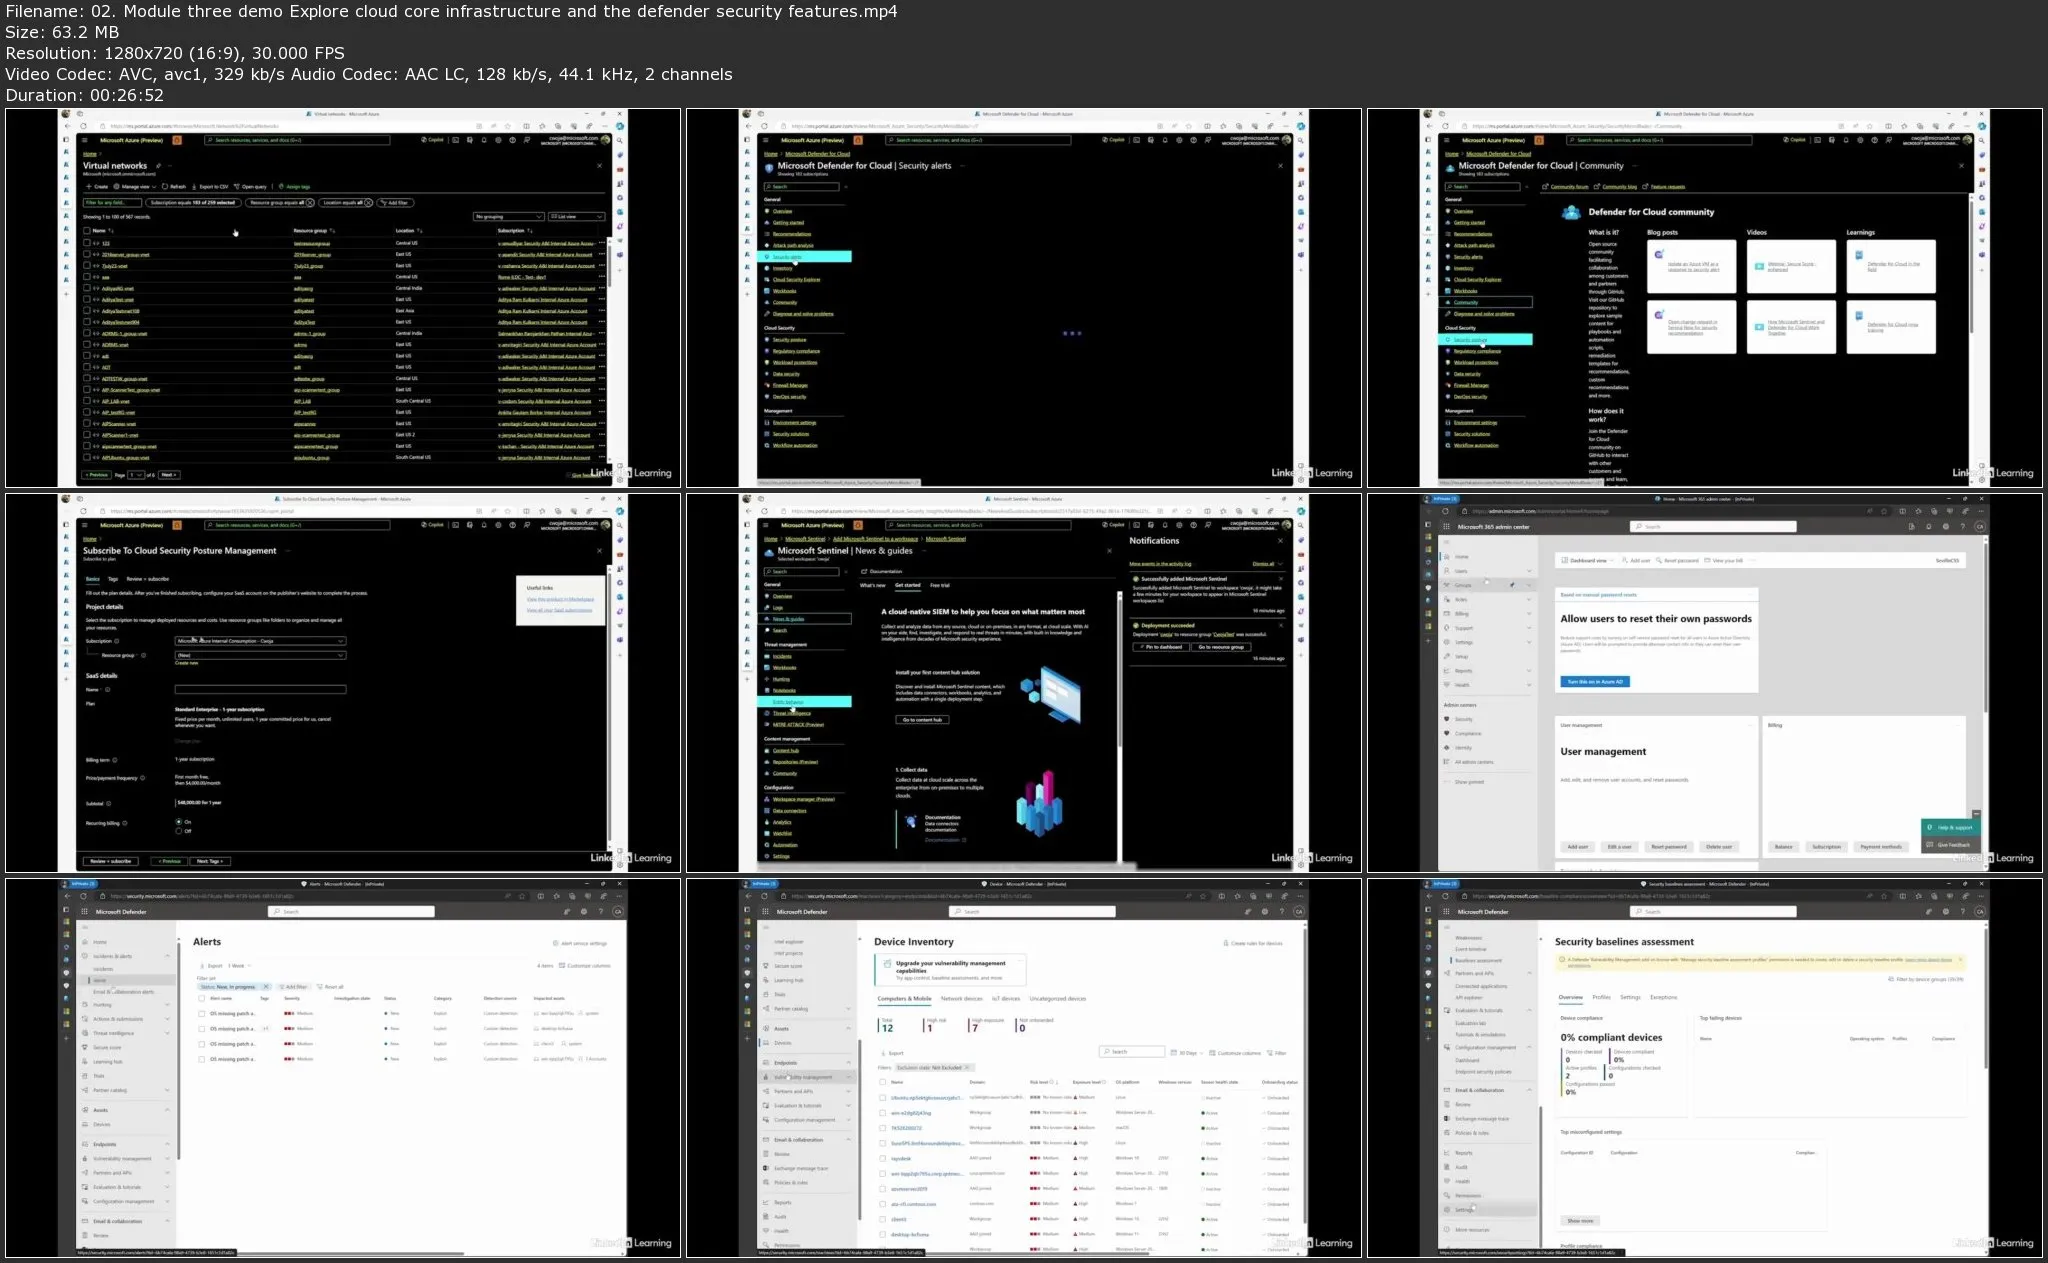Select Recurring billing Off radio button
2048x1263 pixels.
pos(179,831)
